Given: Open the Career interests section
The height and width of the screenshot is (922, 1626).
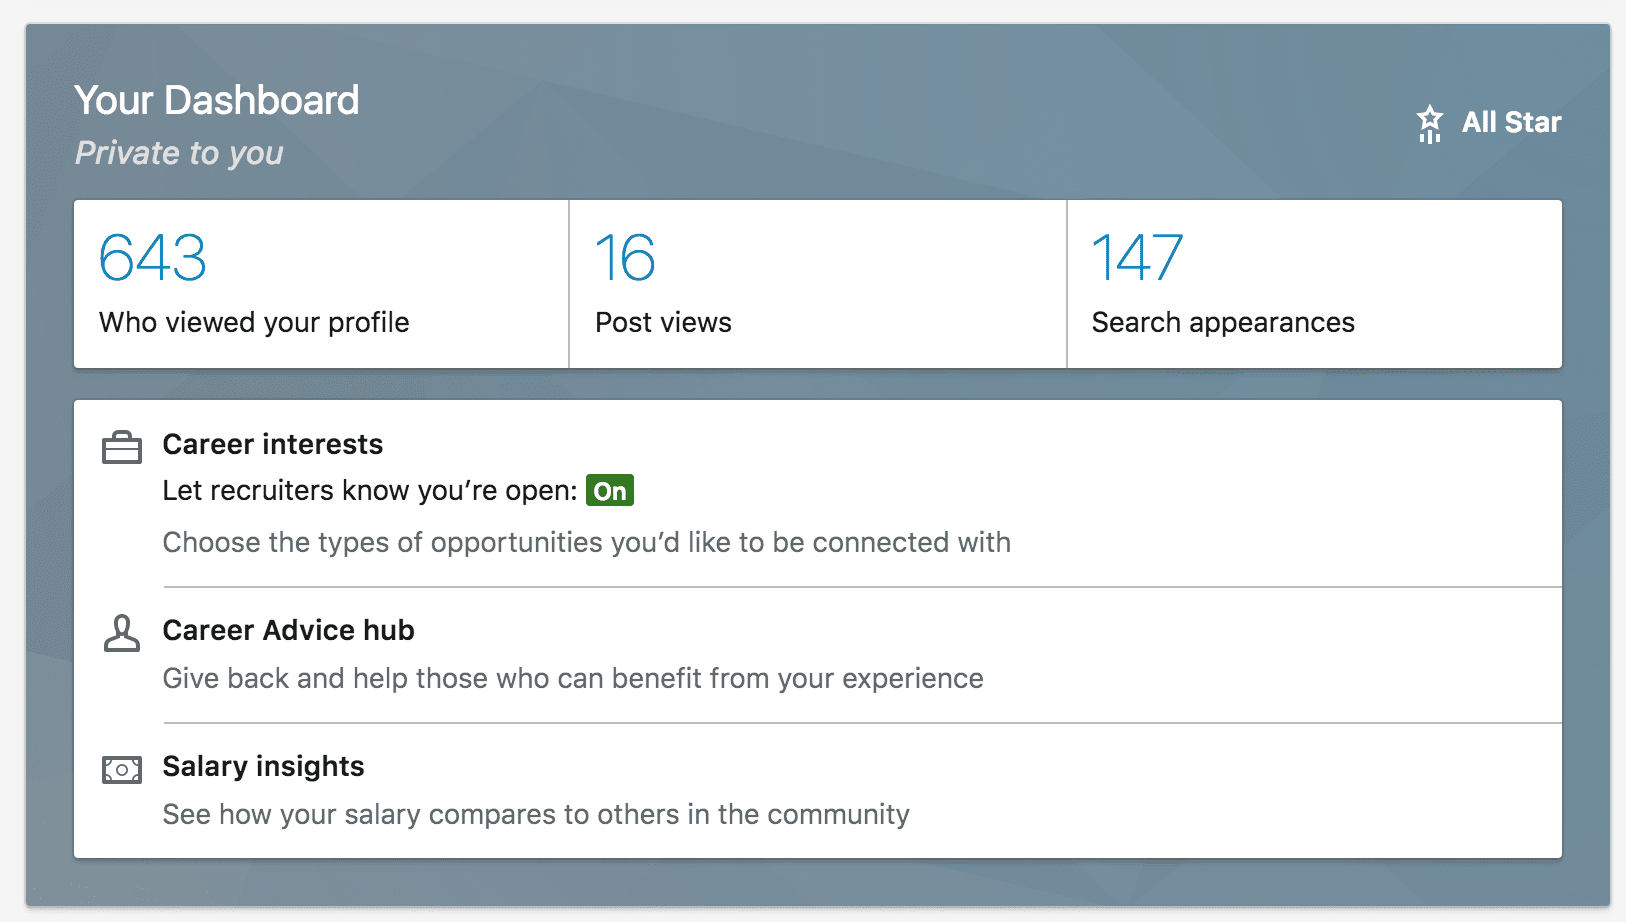Looking at the screenshot, I should pyautogui.click(x=272, y=445).
